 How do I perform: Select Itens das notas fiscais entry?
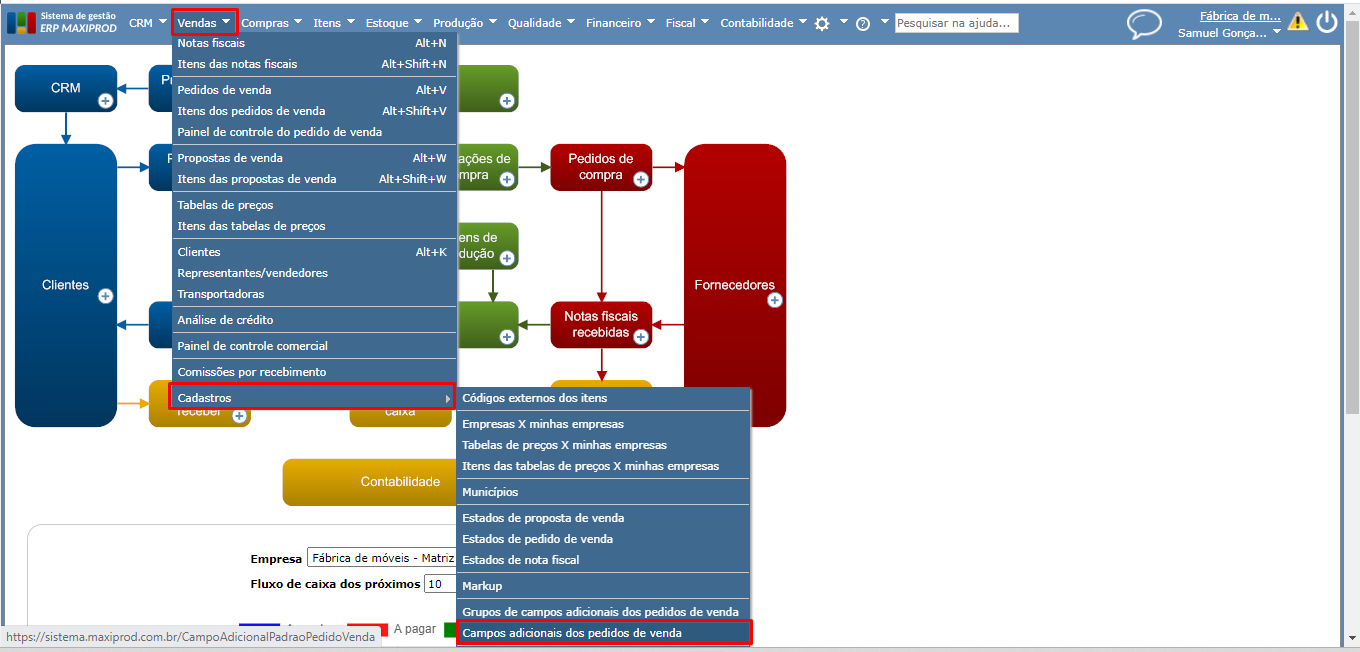pos(314,64)
